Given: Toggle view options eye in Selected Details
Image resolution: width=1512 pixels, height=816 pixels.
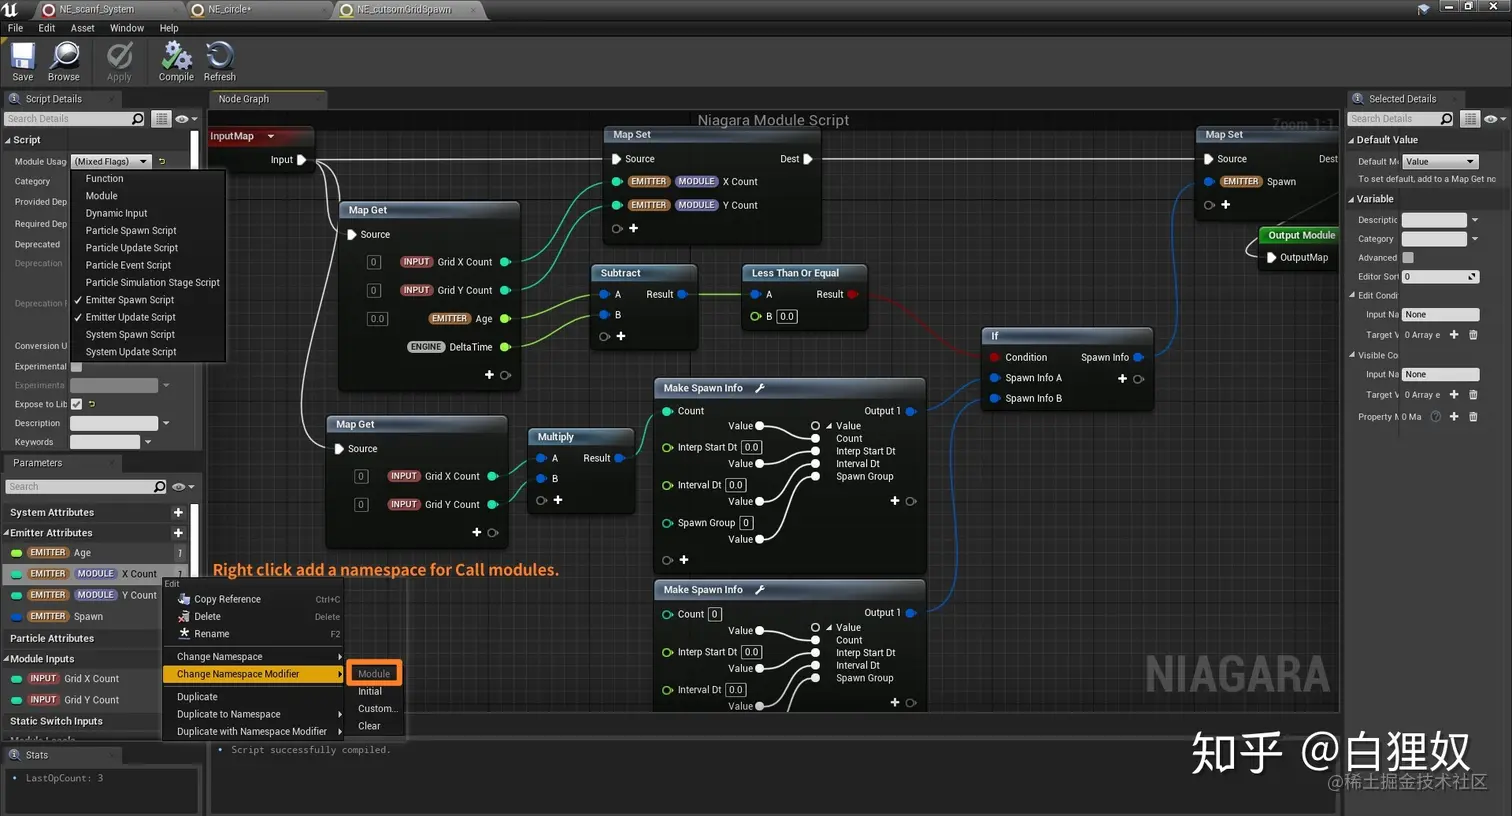Looking at the screenshot, I should pos(1495,119).
